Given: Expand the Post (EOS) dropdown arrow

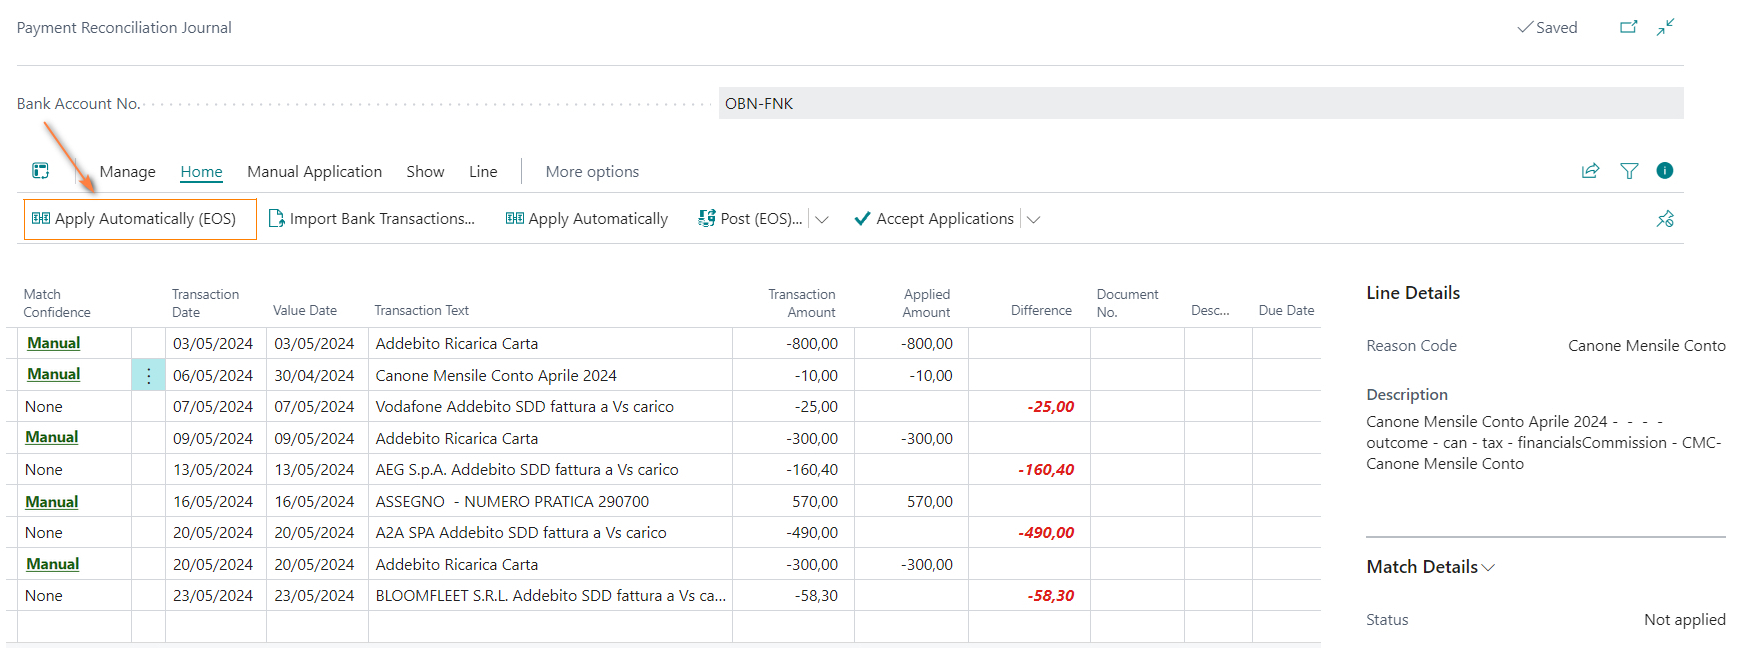Looking at the screenshot, I should click(822, 219).
